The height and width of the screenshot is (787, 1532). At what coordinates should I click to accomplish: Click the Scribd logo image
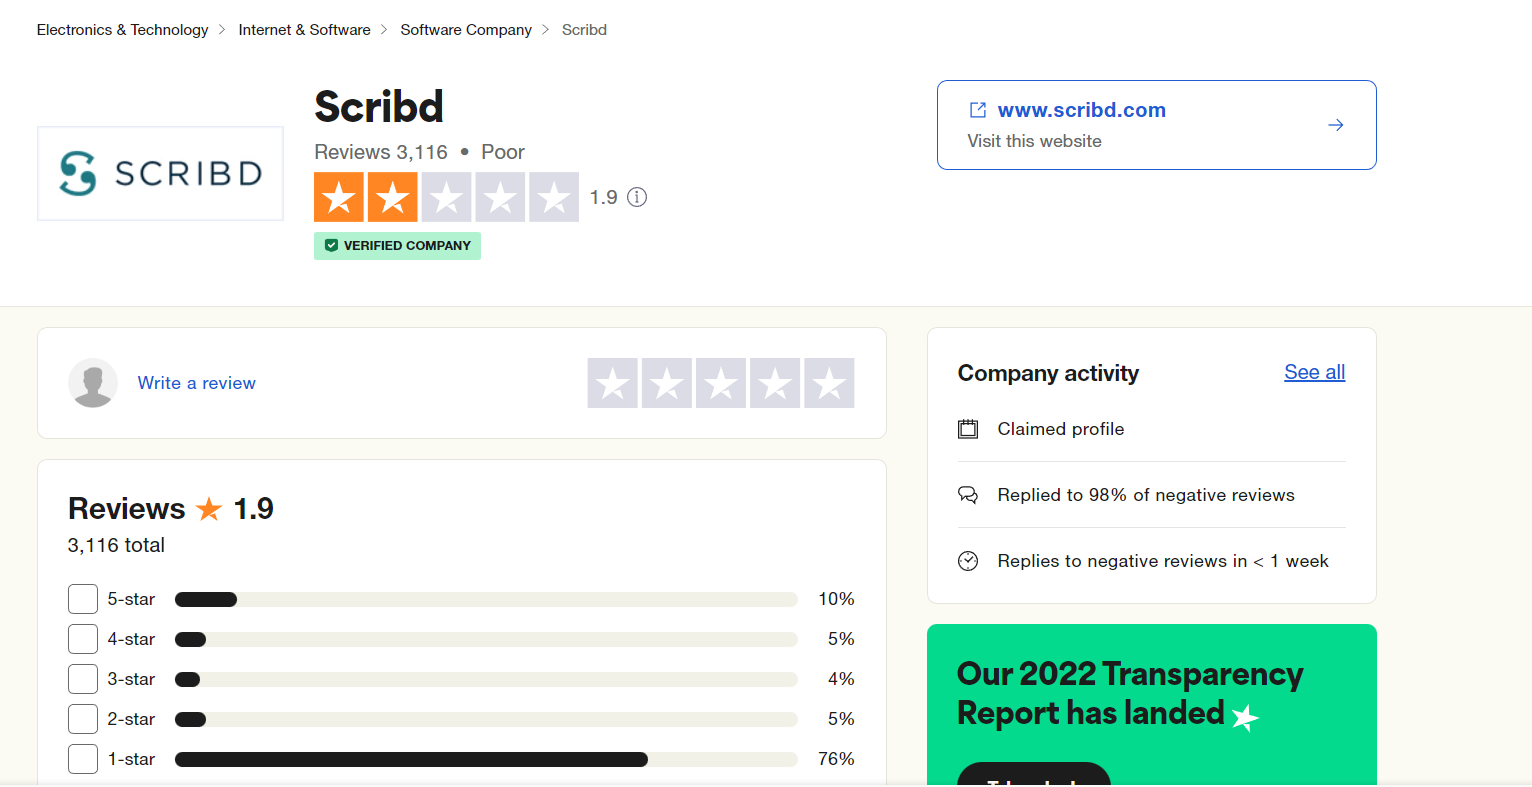[160, 173]
